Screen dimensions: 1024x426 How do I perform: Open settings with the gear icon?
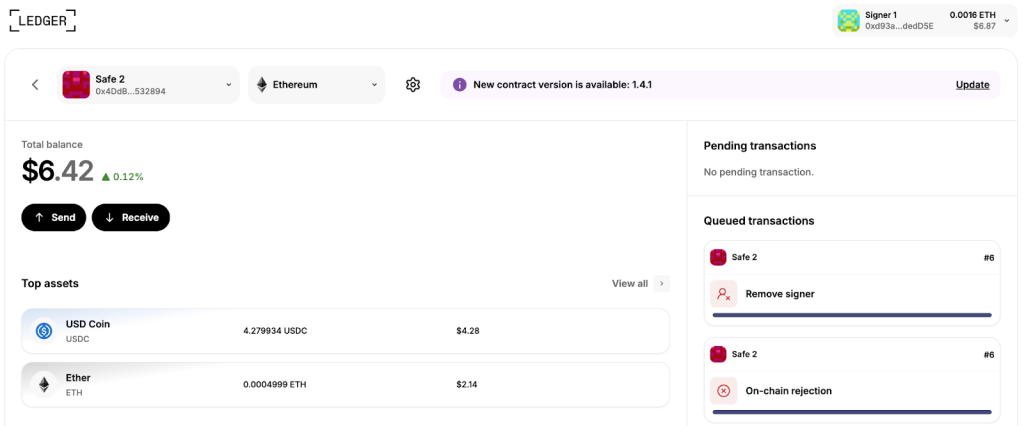(413, 85)
